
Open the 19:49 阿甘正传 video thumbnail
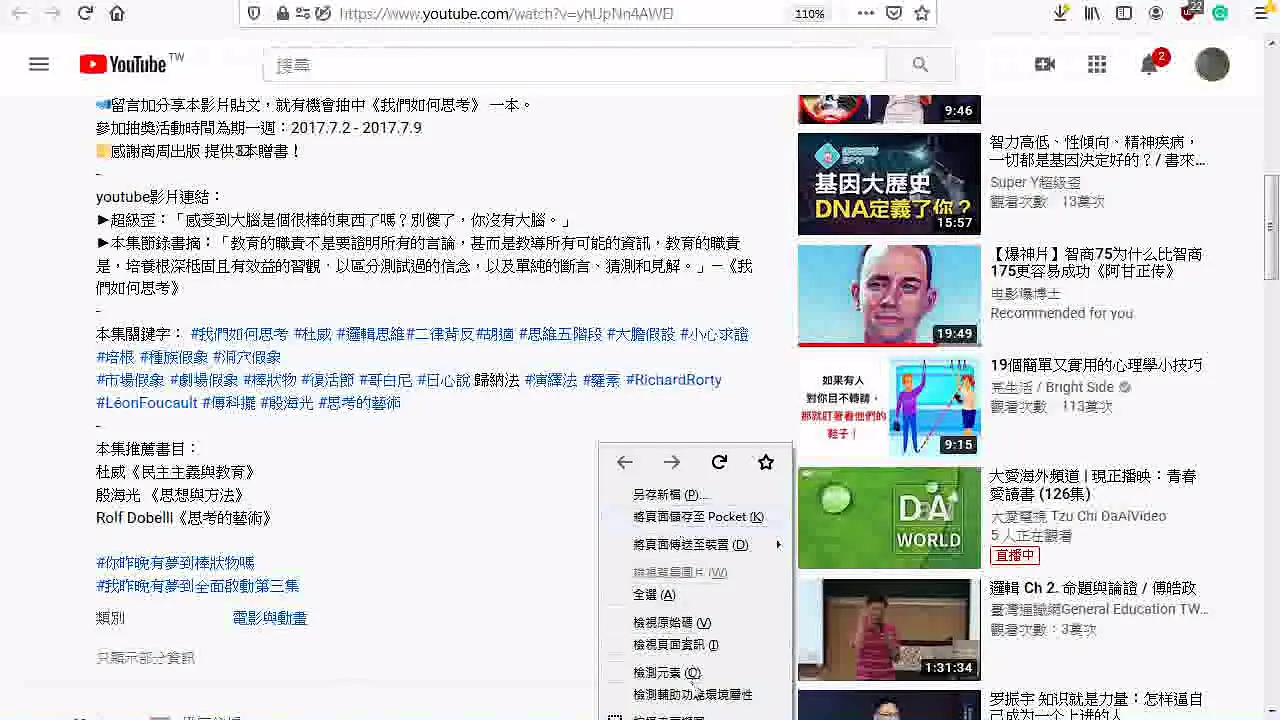(889, 296)
